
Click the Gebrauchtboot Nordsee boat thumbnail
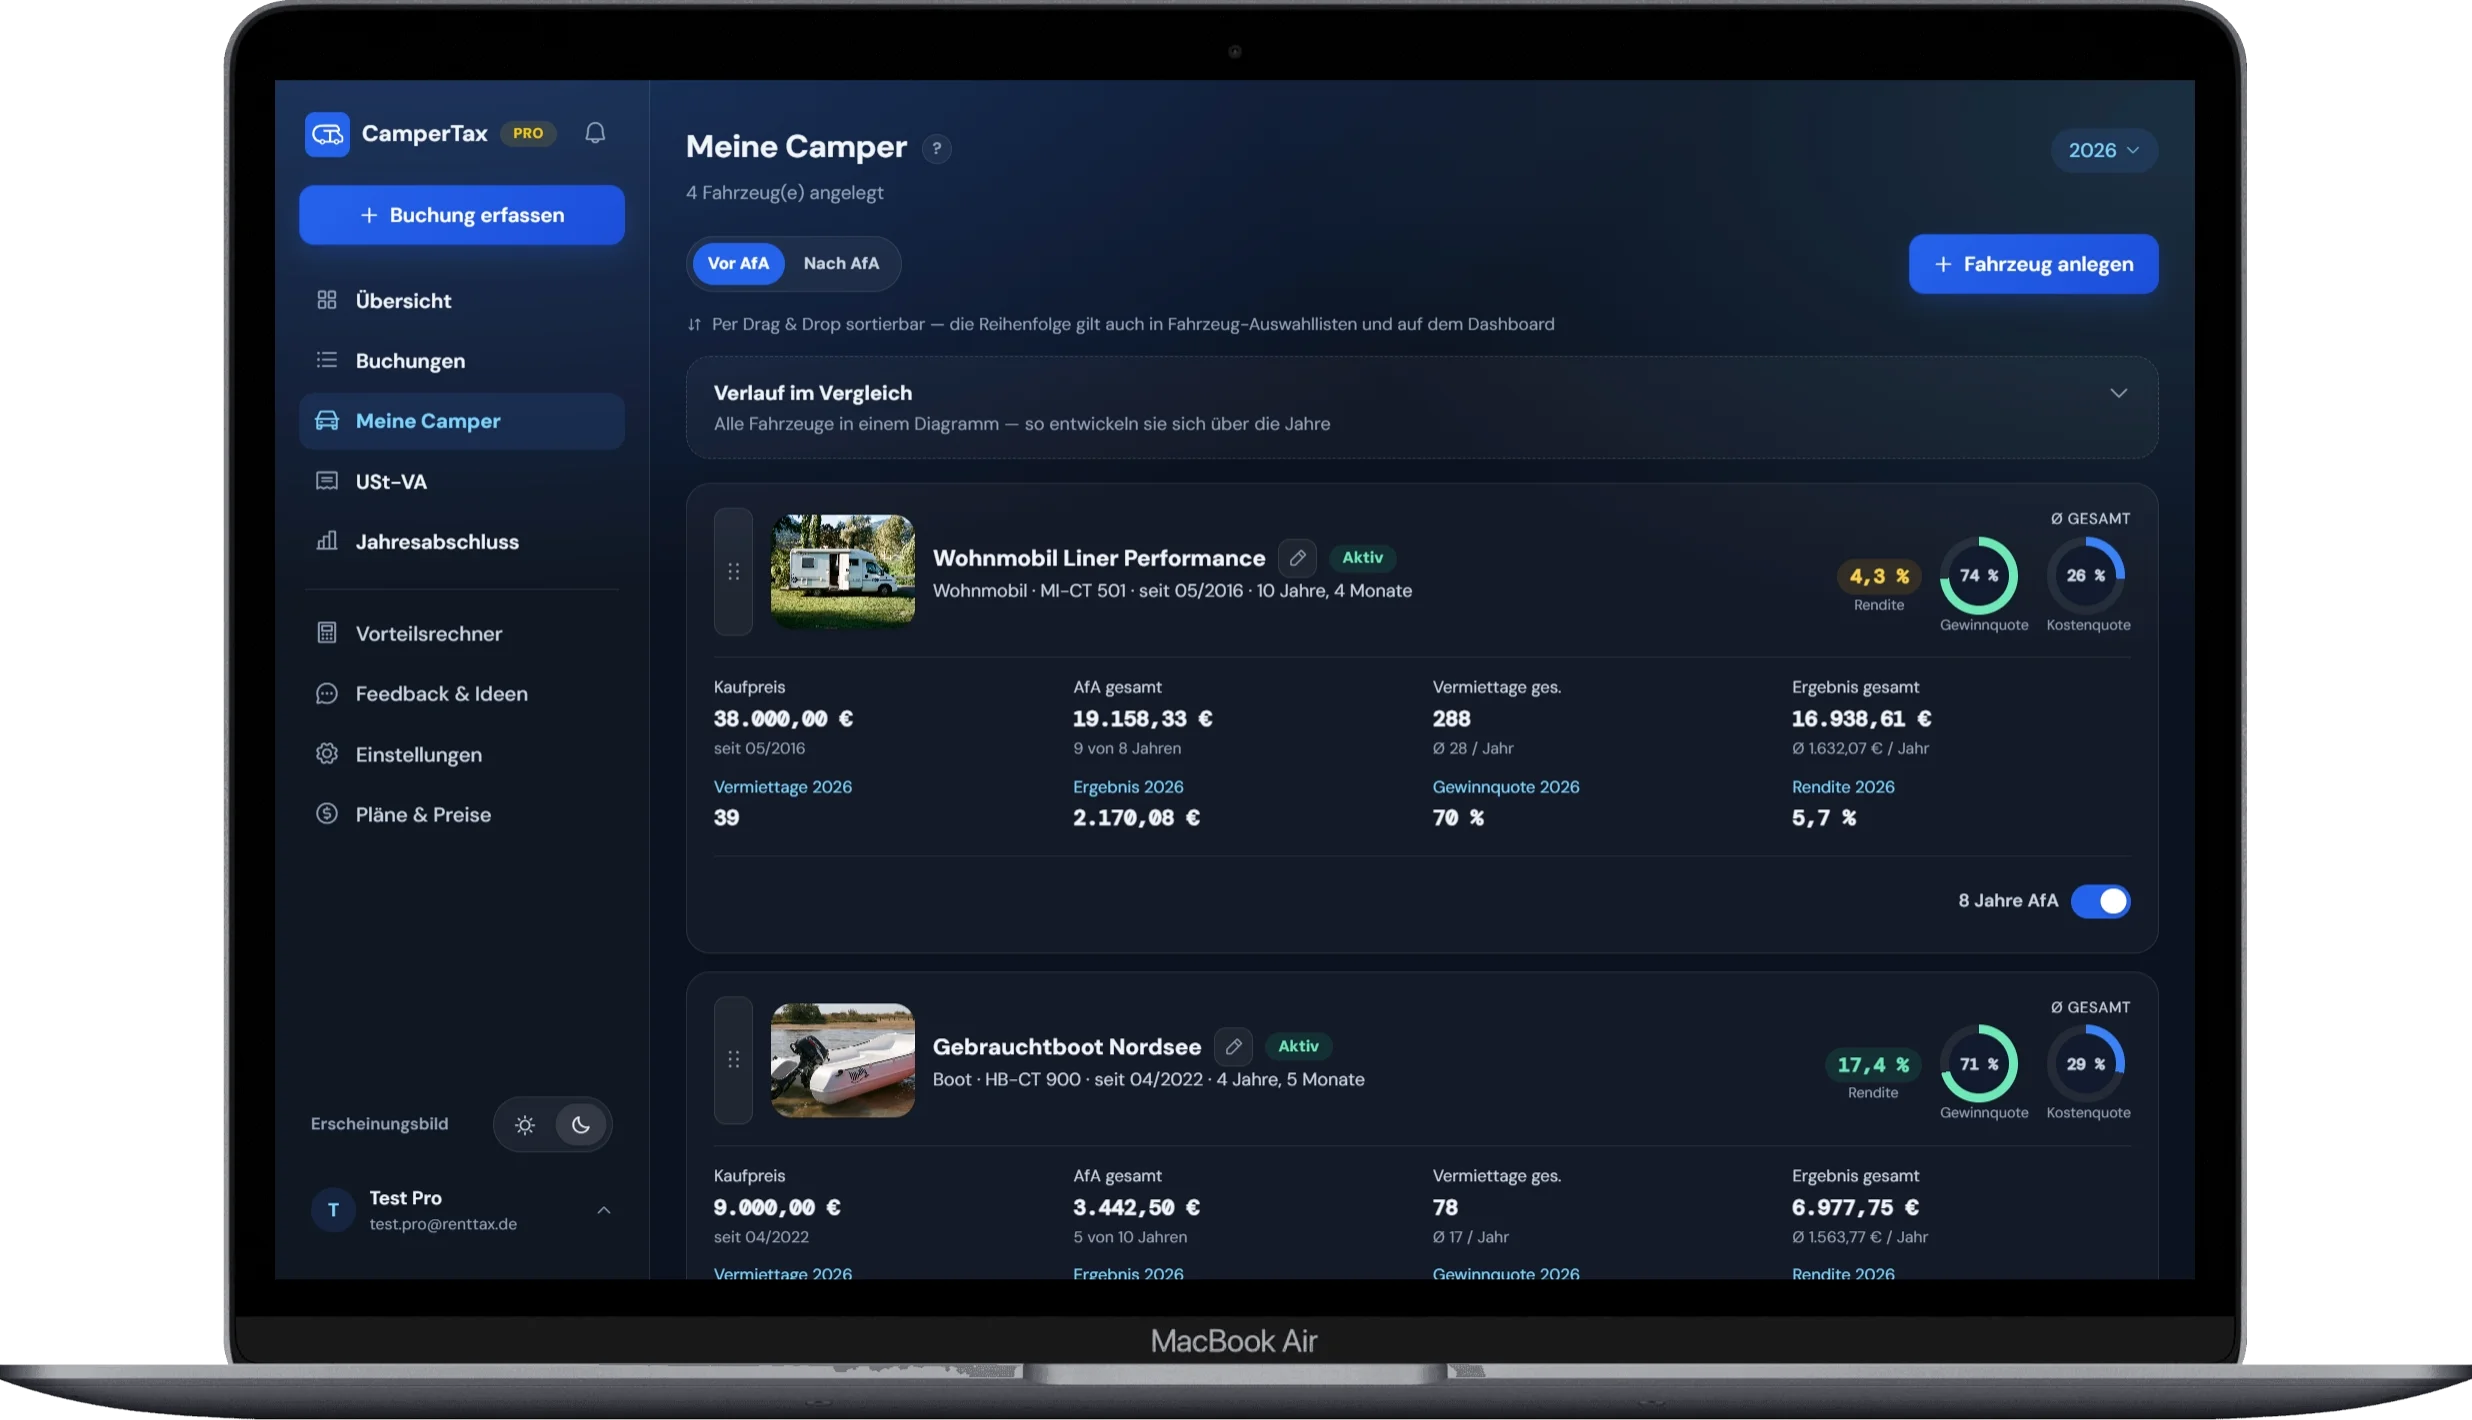coord(842,1060)
